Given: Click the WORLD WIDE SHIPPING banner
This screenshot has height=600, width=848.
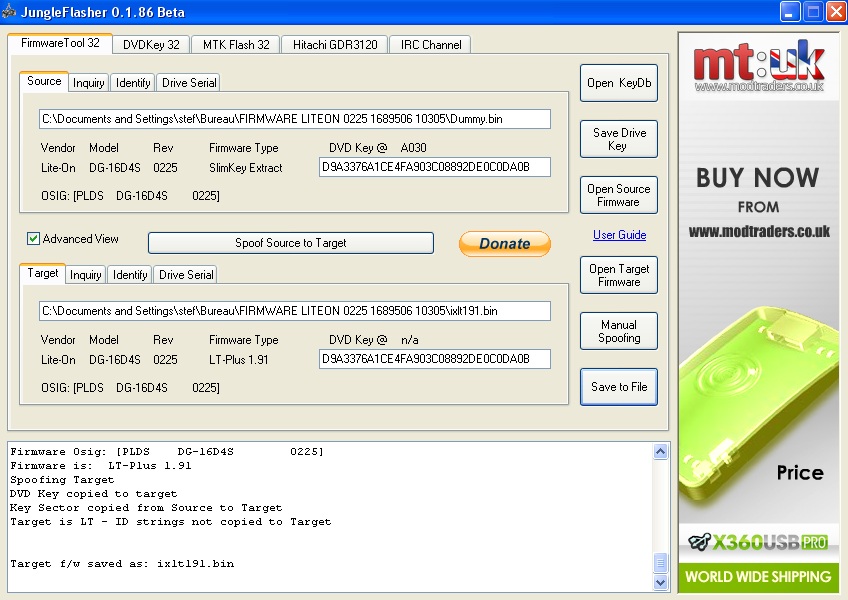Looking at the screenshot, I should pyautogui.click(x=758, y=577).
